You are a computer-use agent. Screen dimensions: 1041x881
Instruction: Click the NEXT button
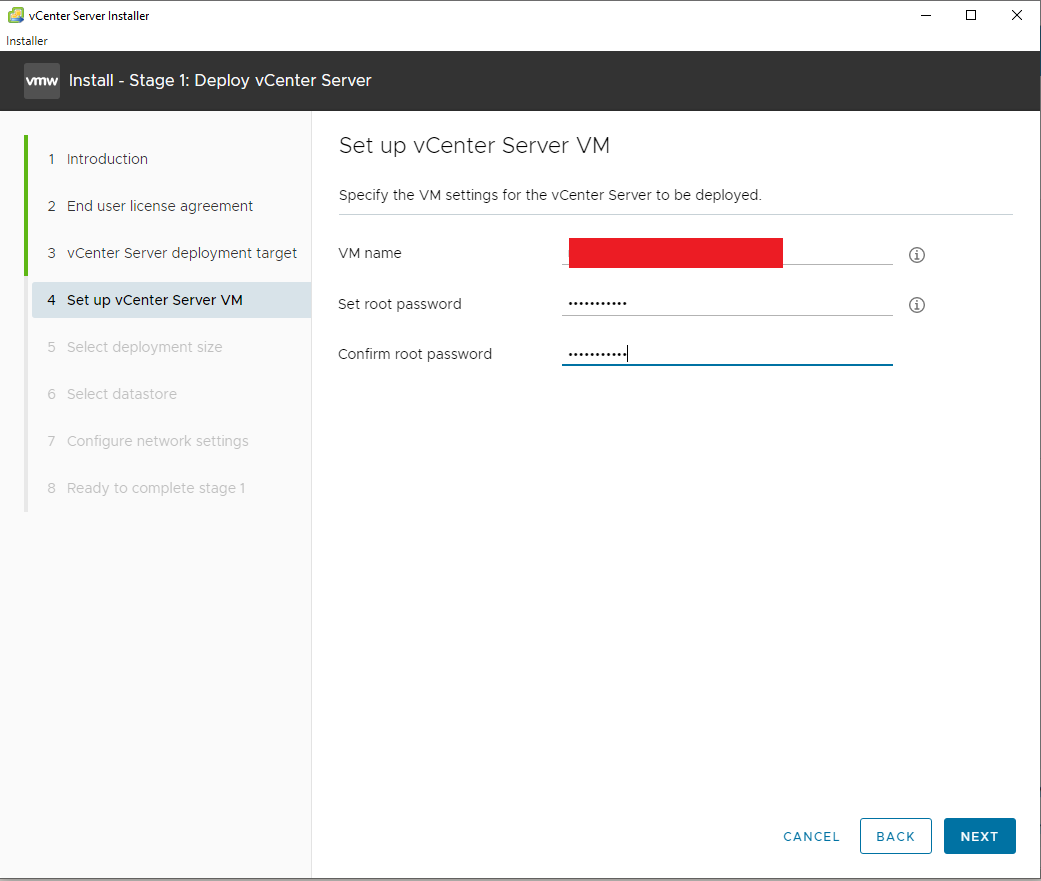click(979, 837)
